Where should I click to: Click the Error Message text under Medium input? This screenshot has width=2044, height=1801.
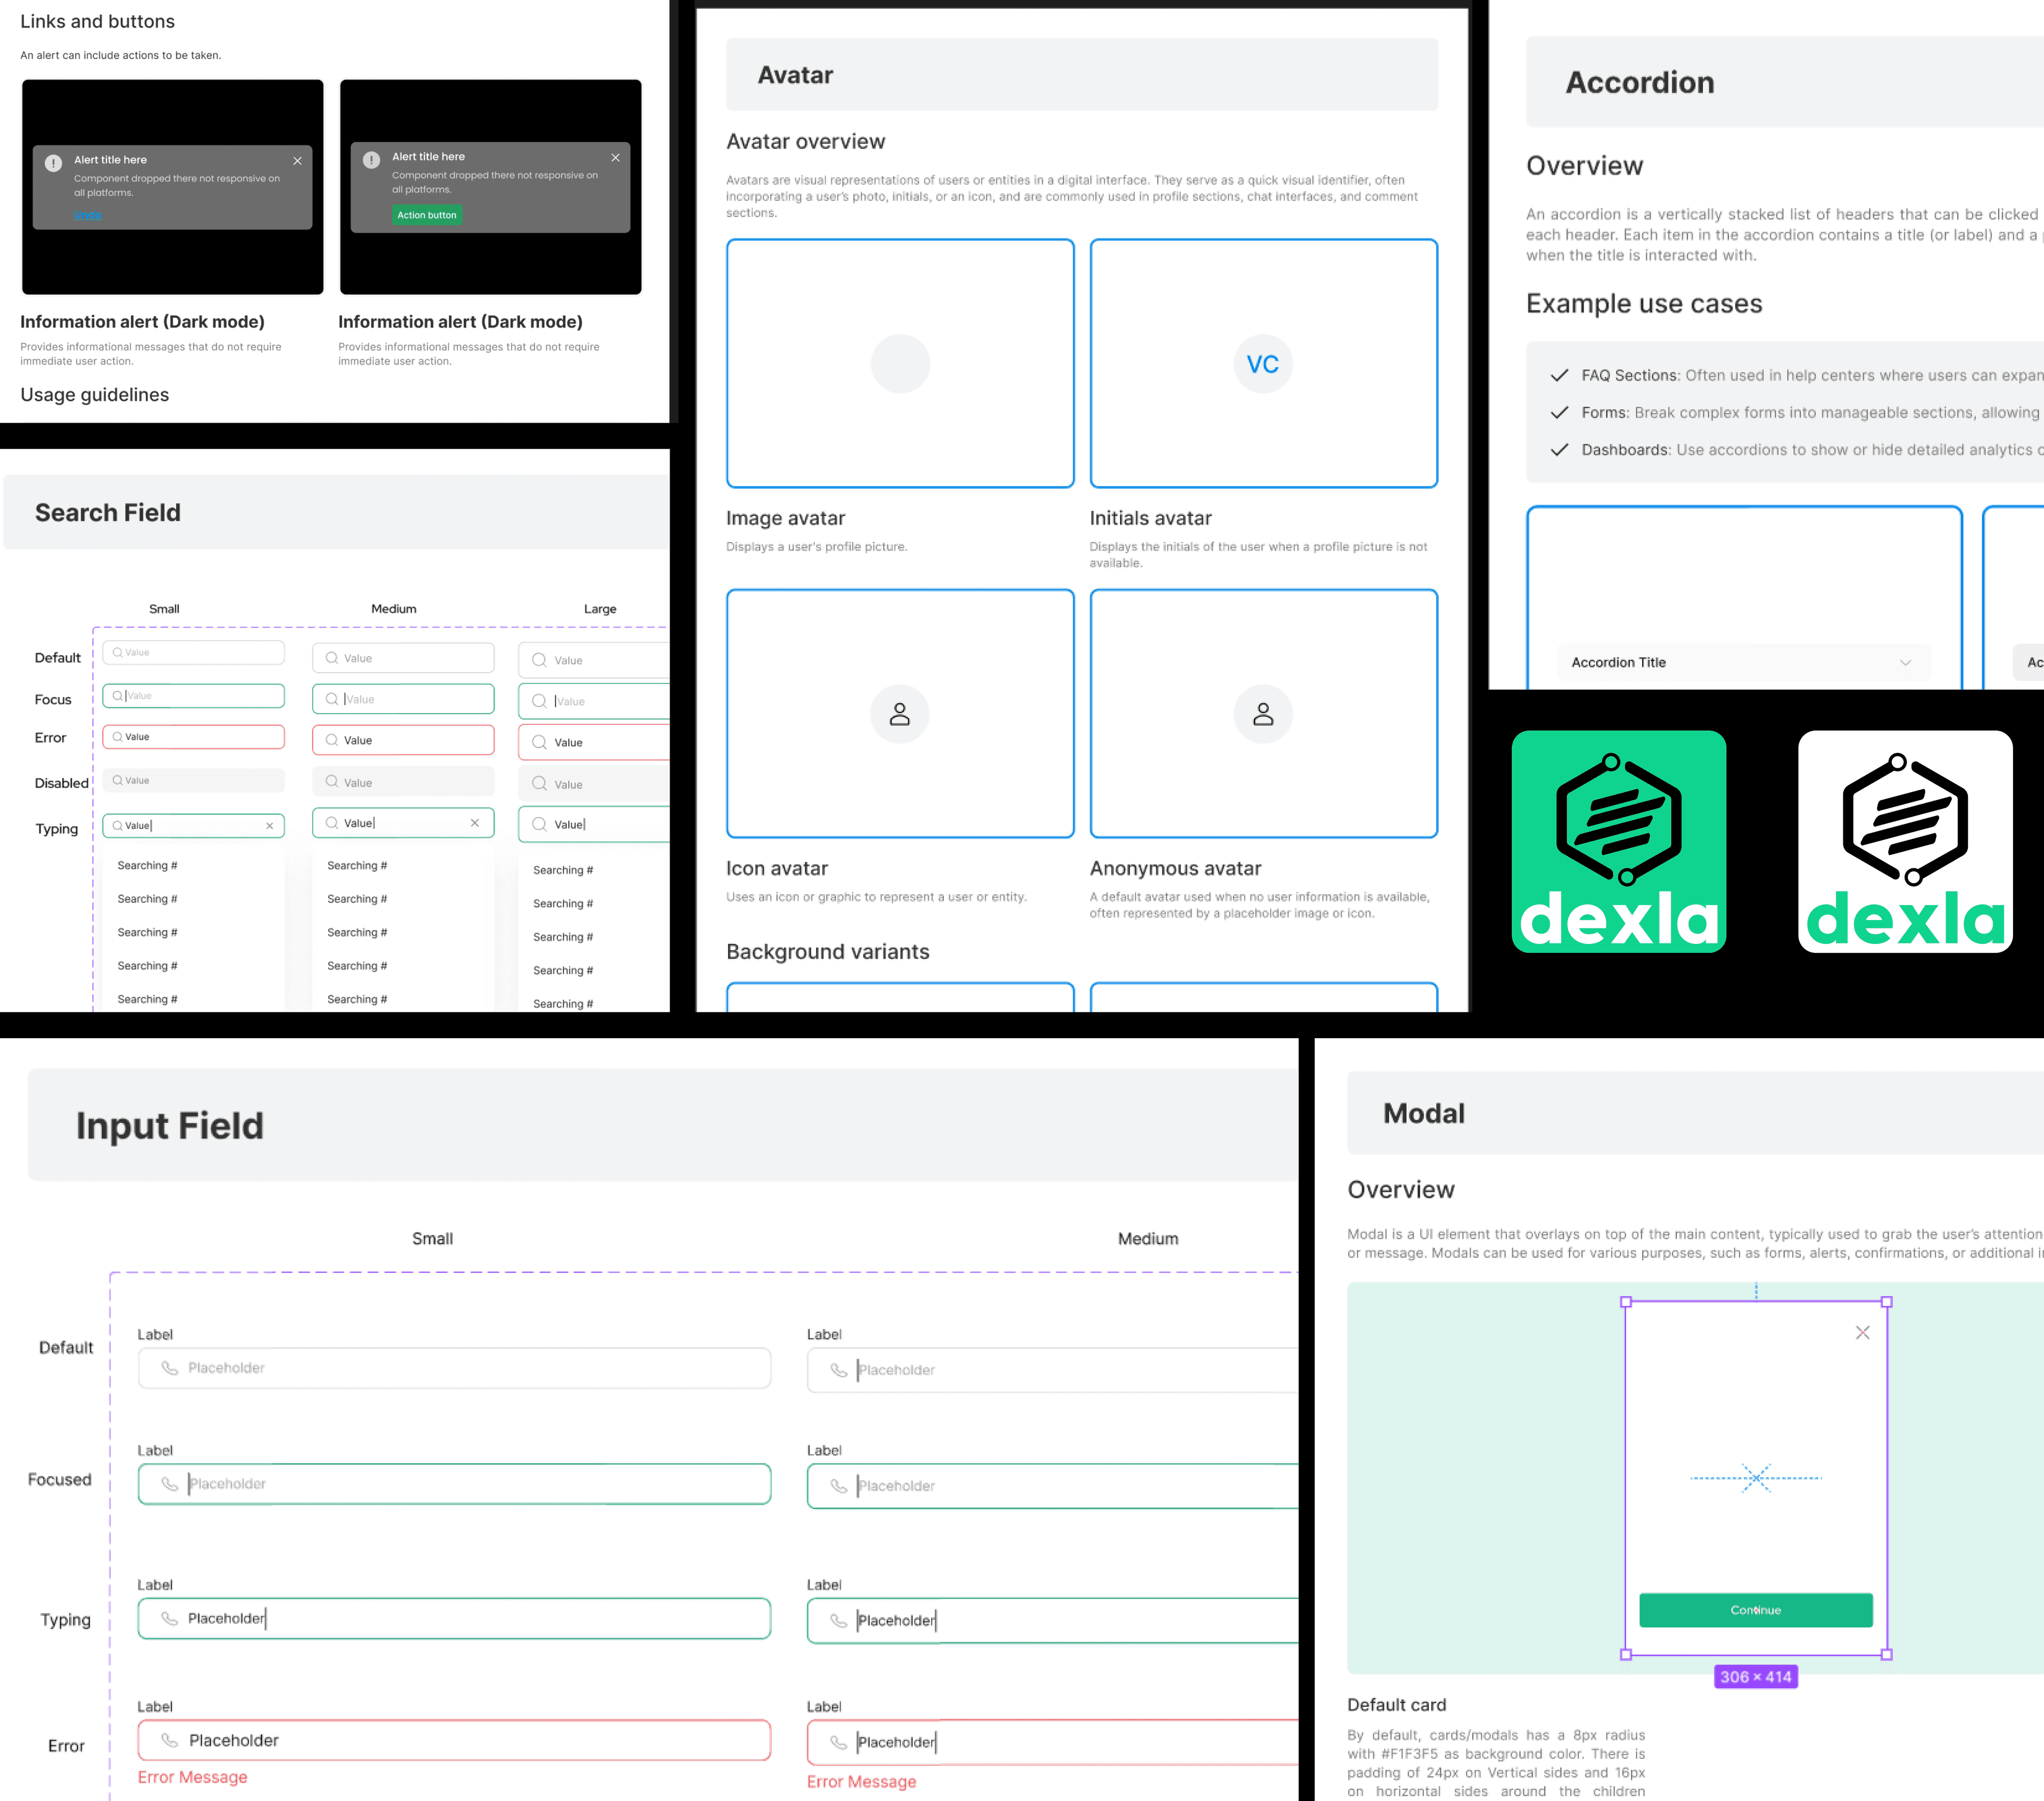click(861, 1782)
